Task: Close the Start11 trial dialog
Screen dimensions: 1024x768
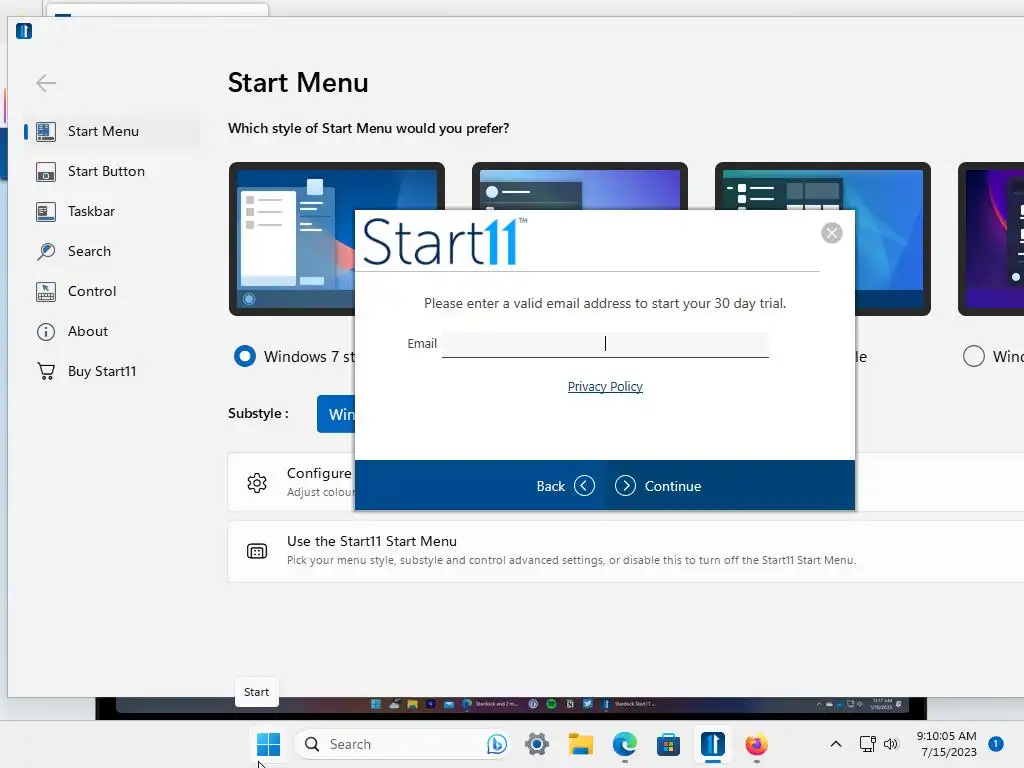Action: 831,233
